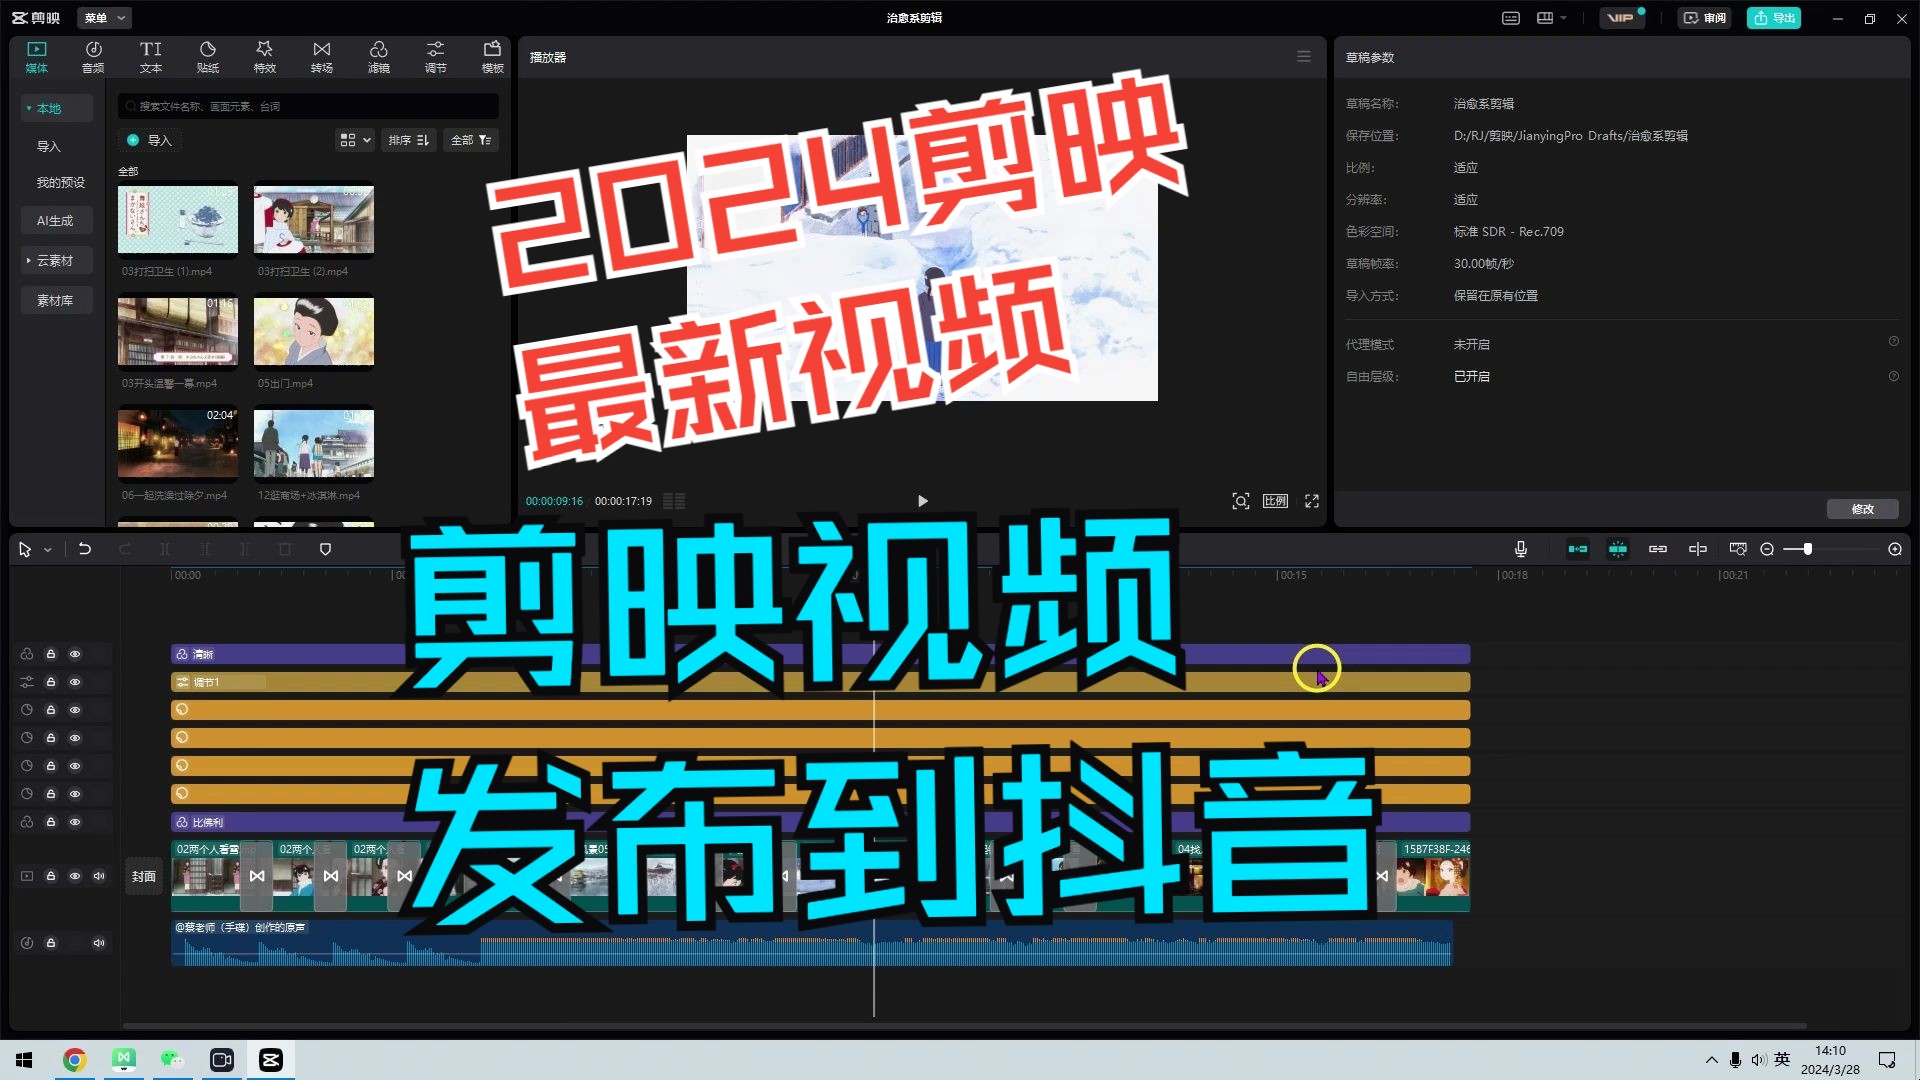Open the select tool mode dropdown arrow

pyautogui.click(x=47, y=550)
